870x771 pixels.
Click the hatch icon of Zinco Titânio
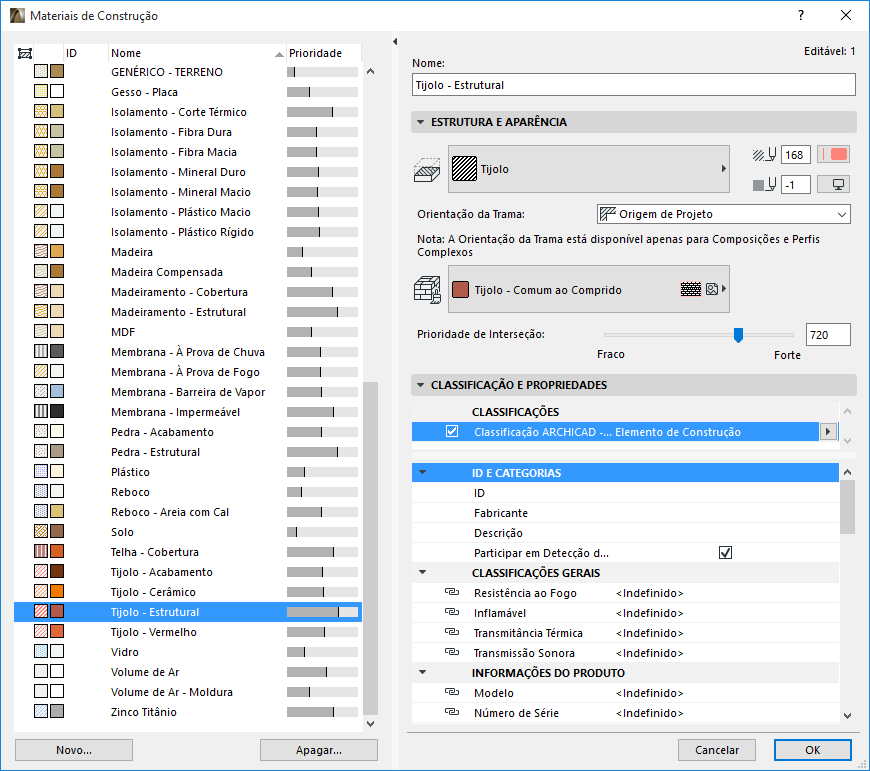coord(41,712)
